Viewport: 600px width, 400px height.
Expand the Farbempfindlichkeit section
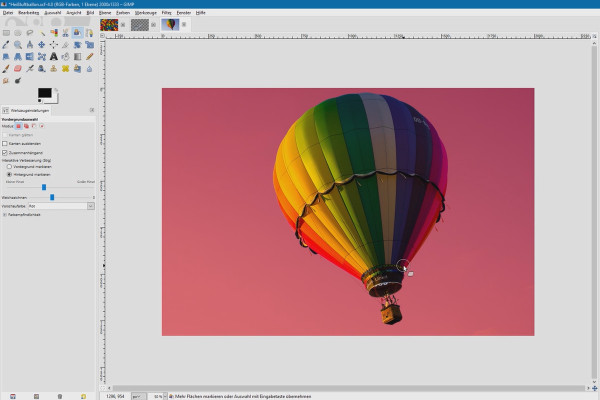coord(5,215)
